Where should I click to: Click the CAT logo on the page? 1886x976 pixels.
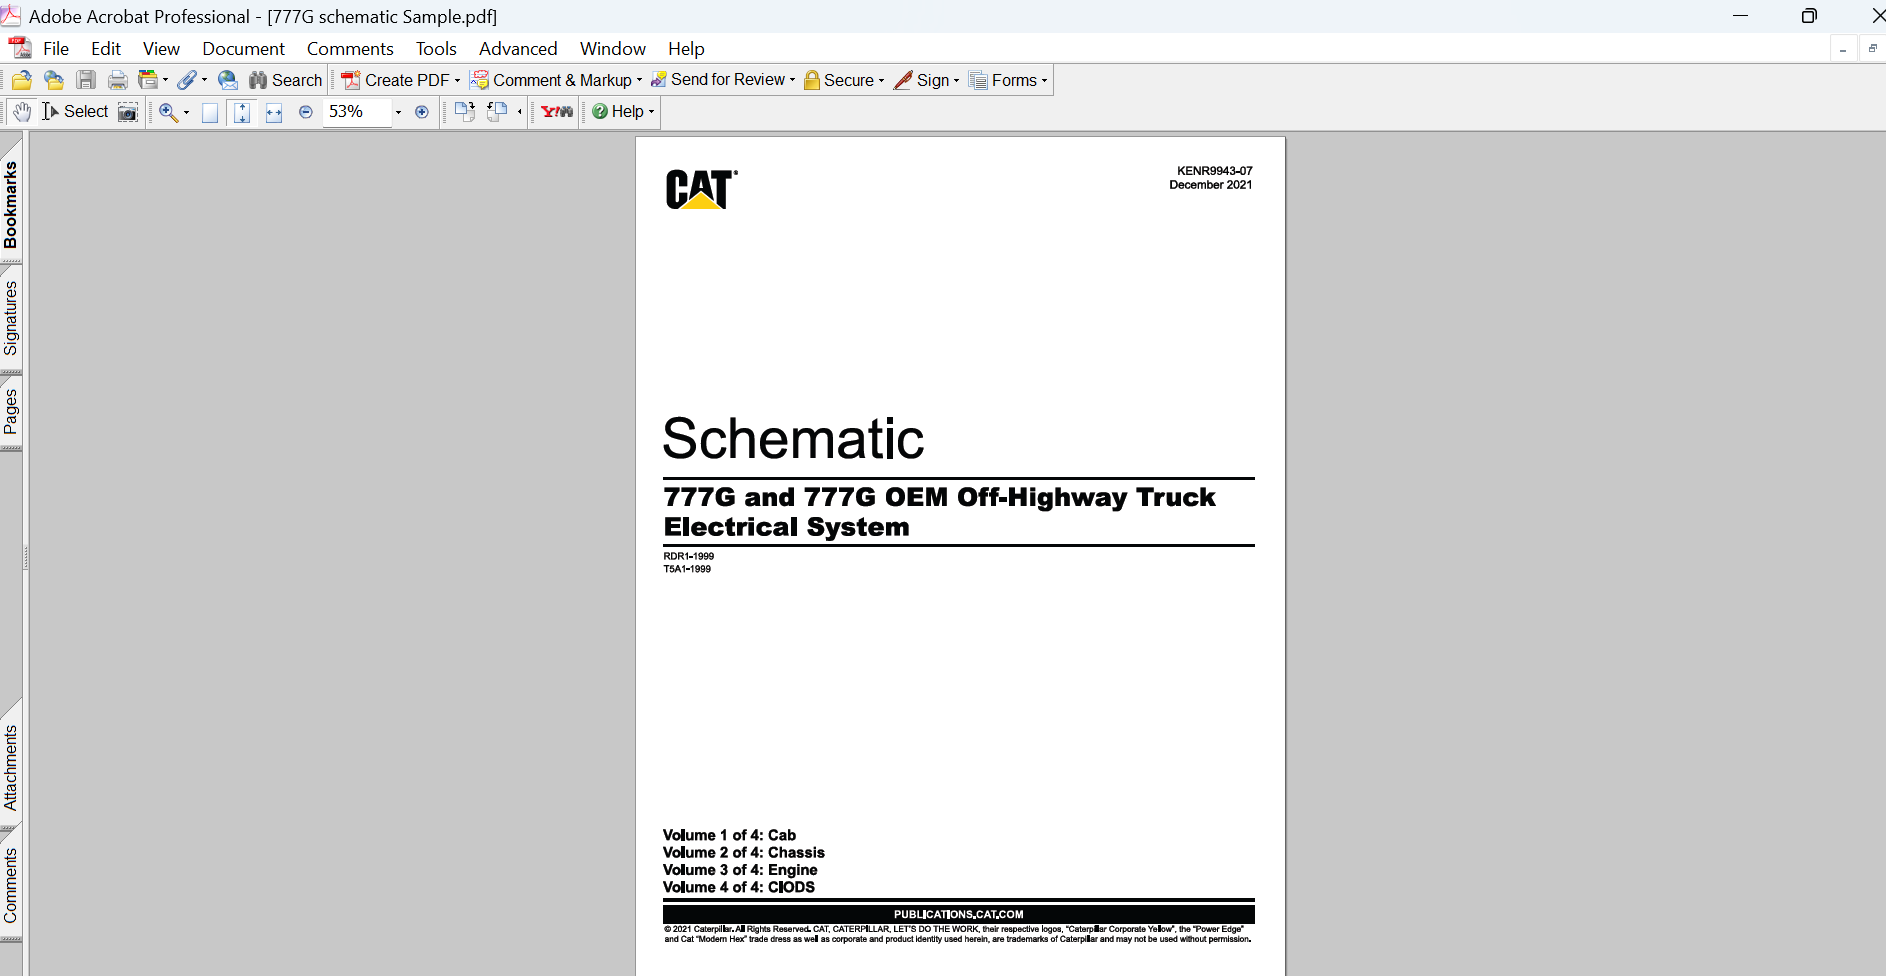point(701,189)
